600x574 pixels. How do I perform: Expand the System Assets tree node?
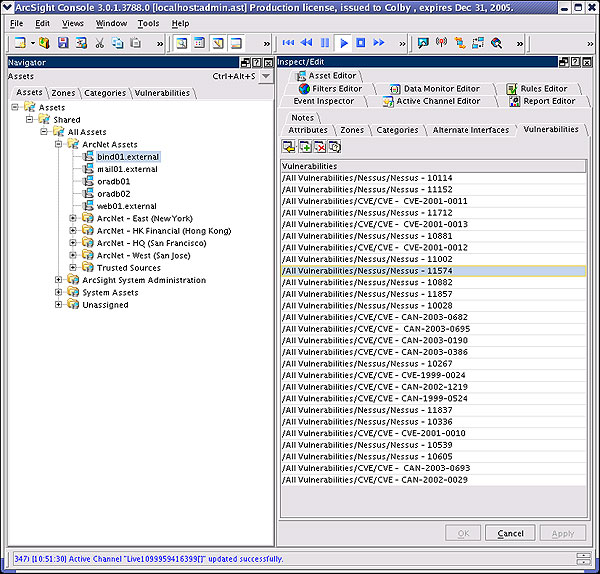[59, 292]
